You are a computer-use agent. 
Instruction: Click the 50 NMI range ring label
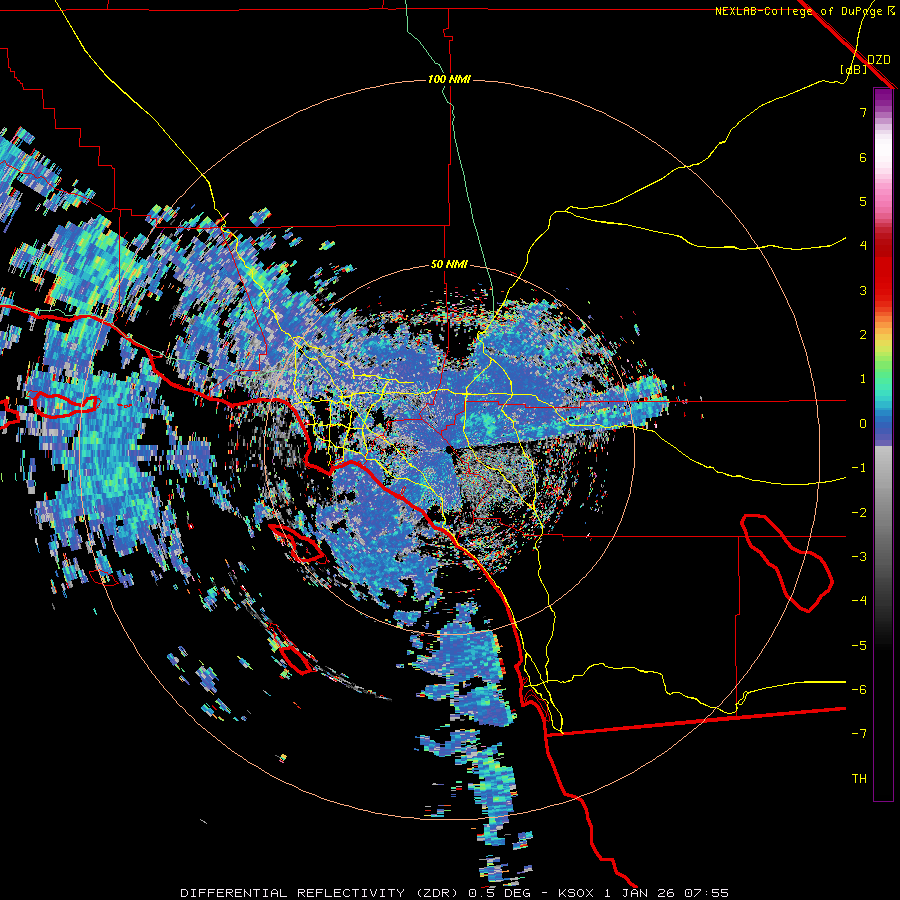pos(449,264)
